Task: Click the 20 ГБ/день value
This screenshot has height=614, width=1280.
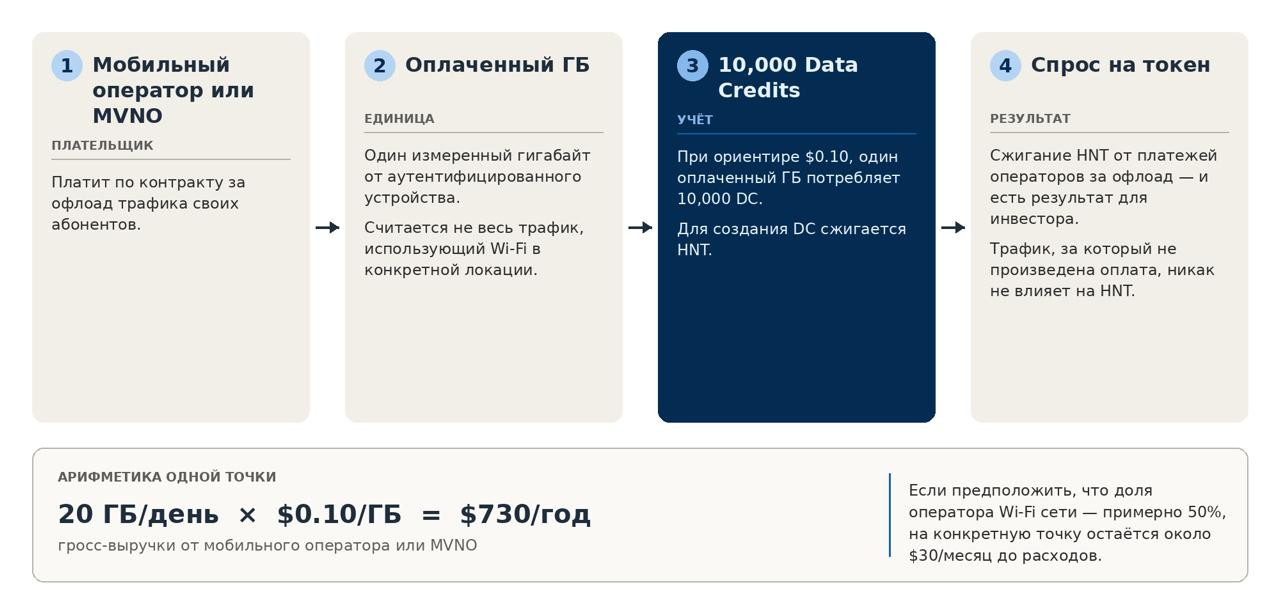Action: coord(138,514)
